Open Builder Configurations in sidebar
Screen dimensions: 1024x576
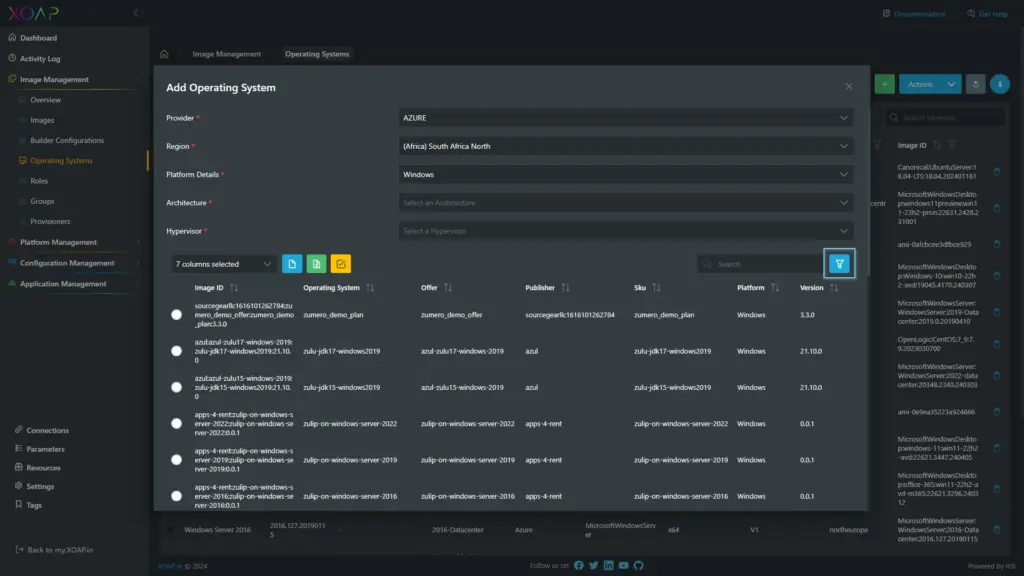pyautogui.click(x=67, y=140)
